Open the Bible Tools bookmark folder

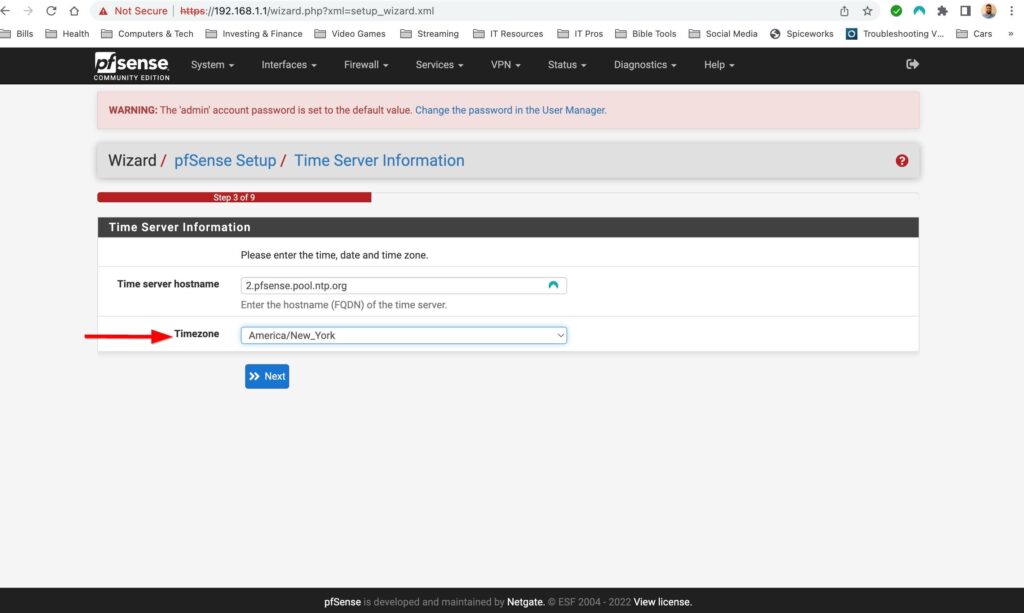[x=645, y=34]
